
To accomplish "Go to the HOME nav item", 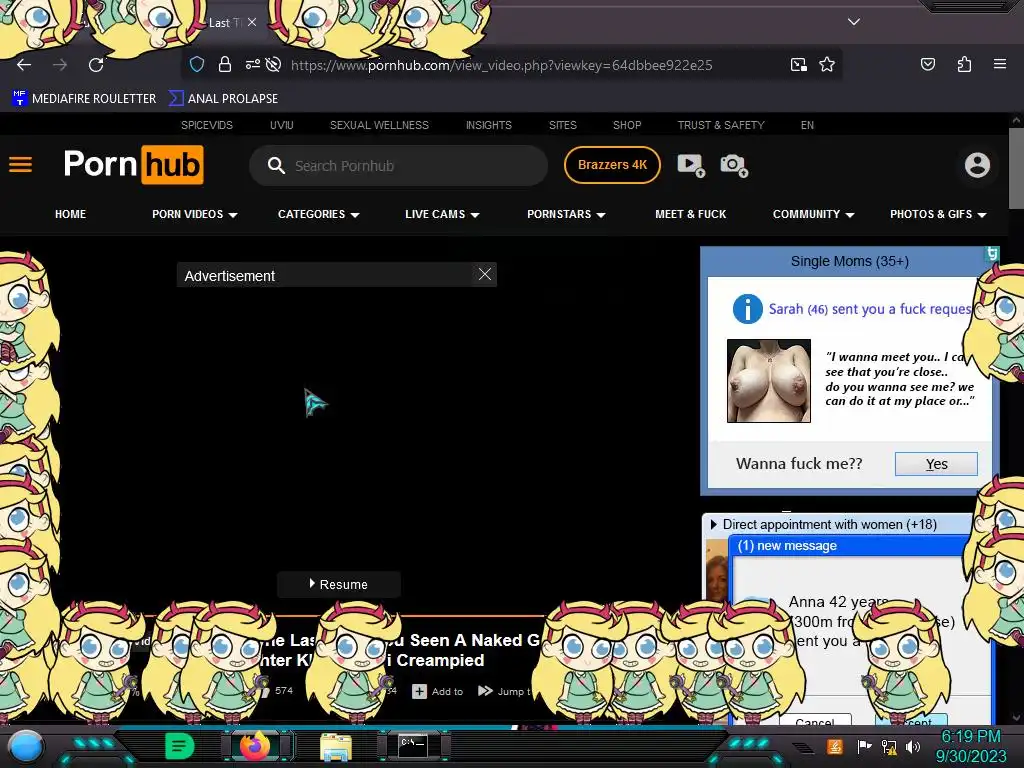I will pos(71,214).
